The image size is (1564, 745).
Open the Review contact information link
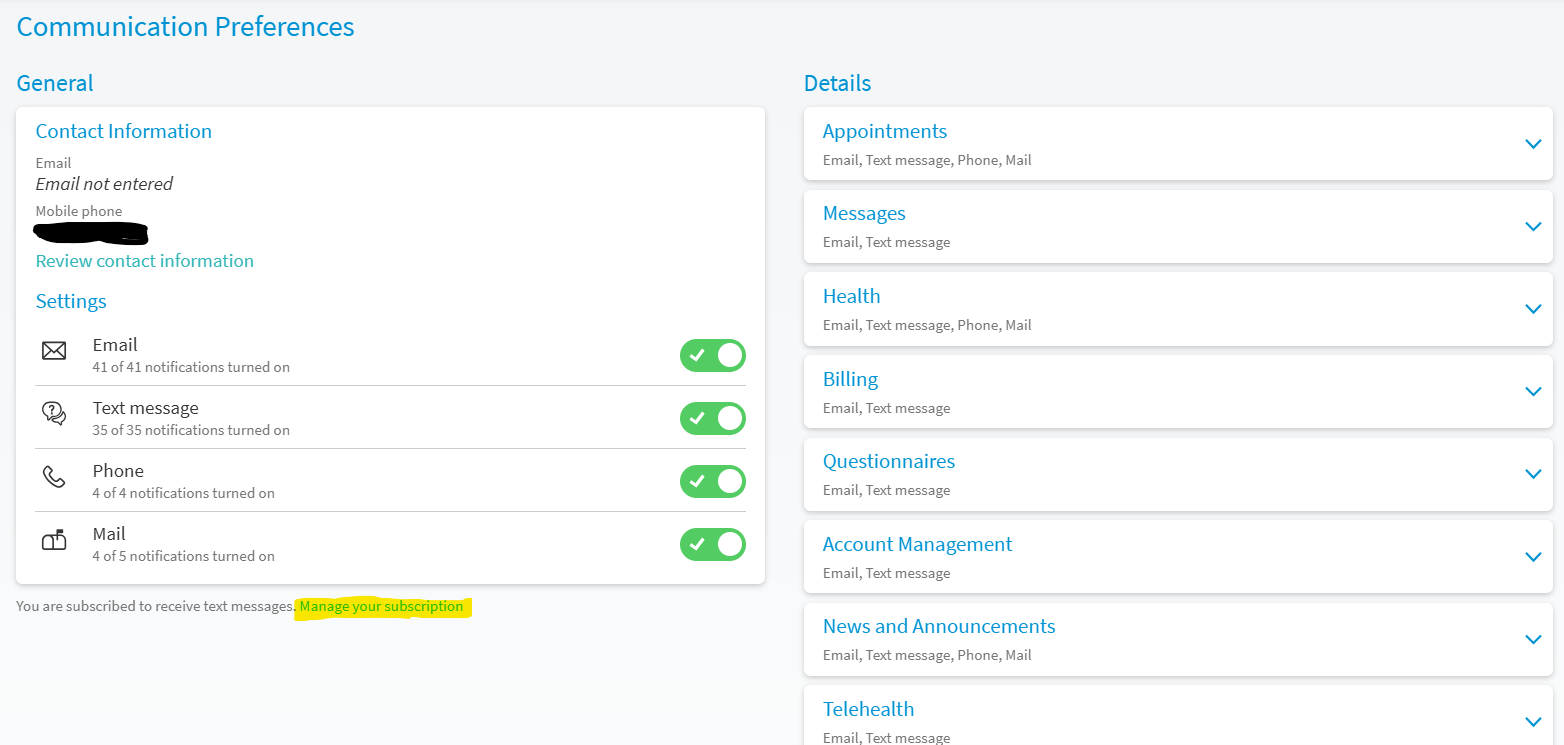point(145,261)
